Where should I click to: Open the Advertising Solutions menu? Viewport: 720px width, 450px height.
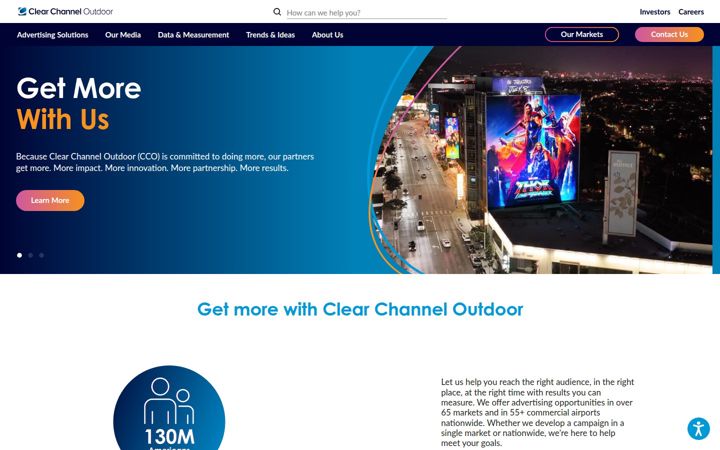click(52, 35)
